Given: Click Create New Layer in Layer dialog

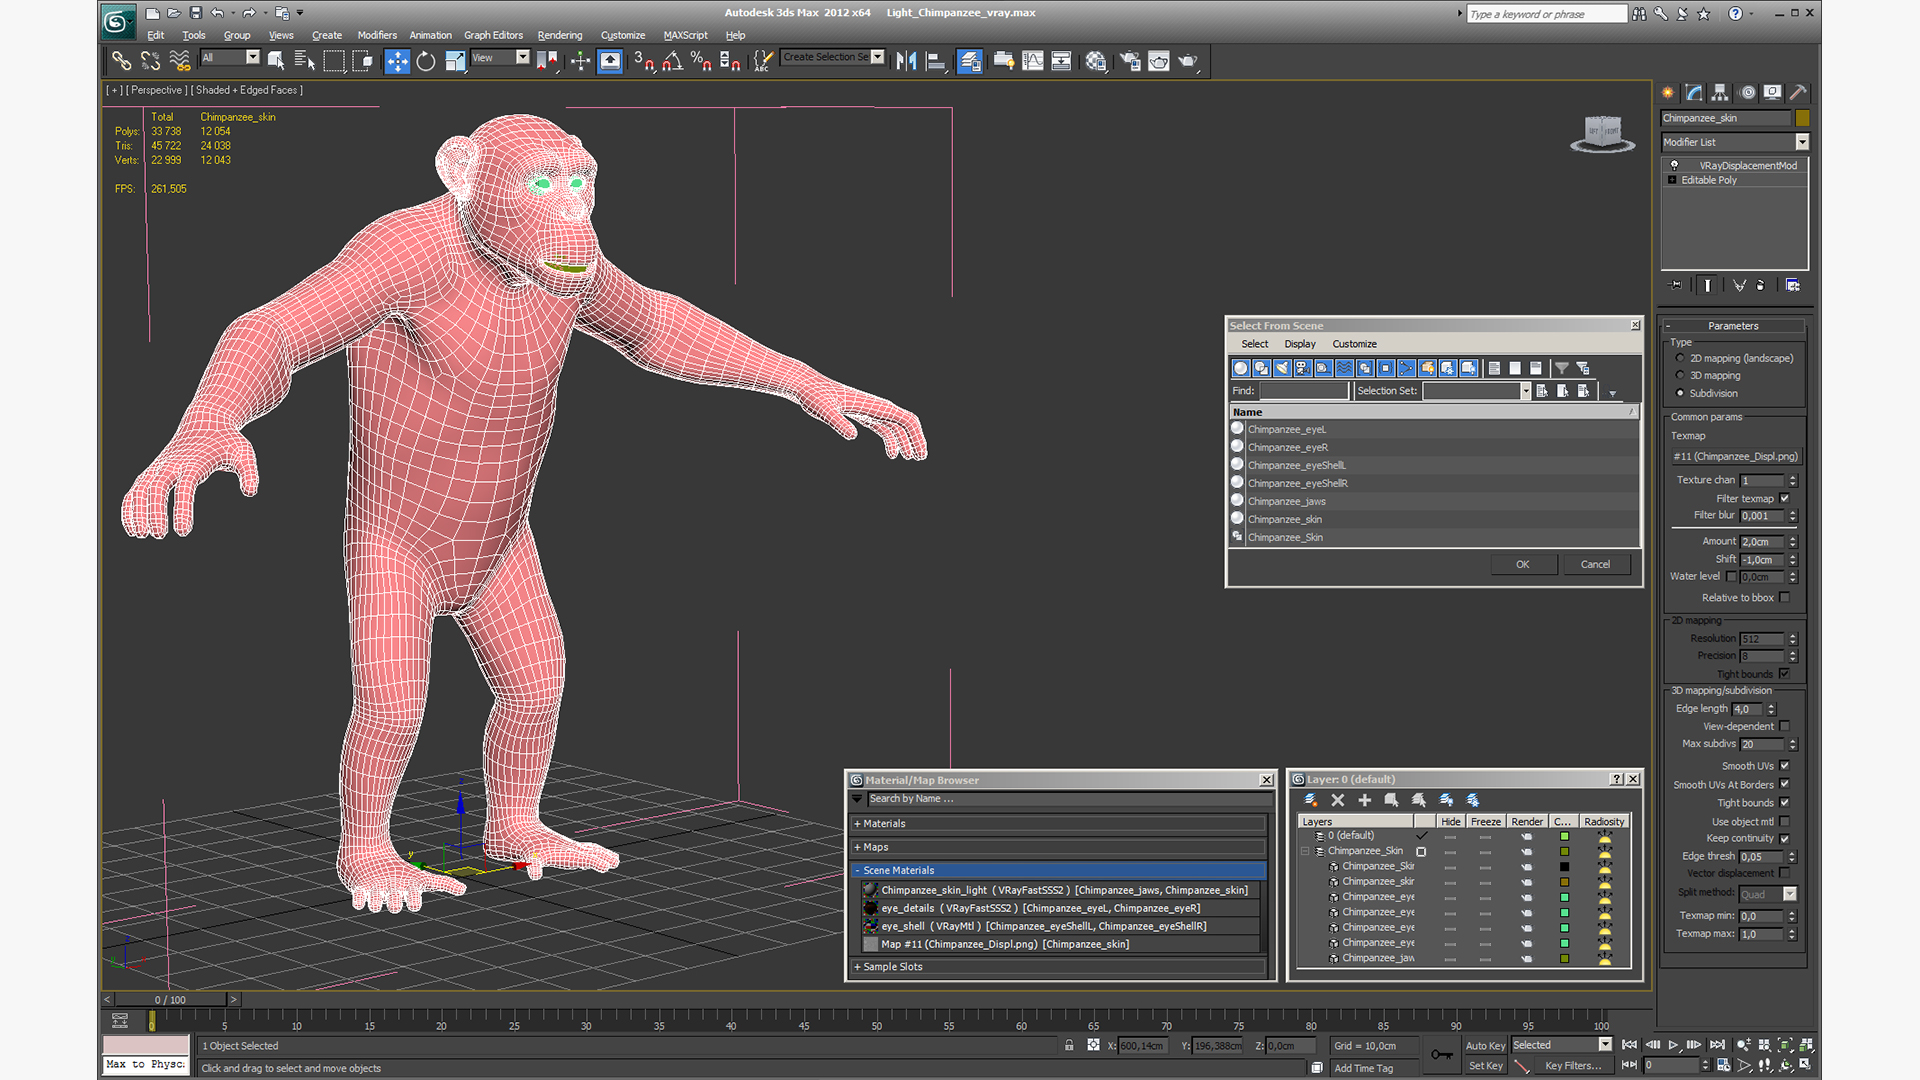Looking at the screenshot, I should [x=1311, y=800].
